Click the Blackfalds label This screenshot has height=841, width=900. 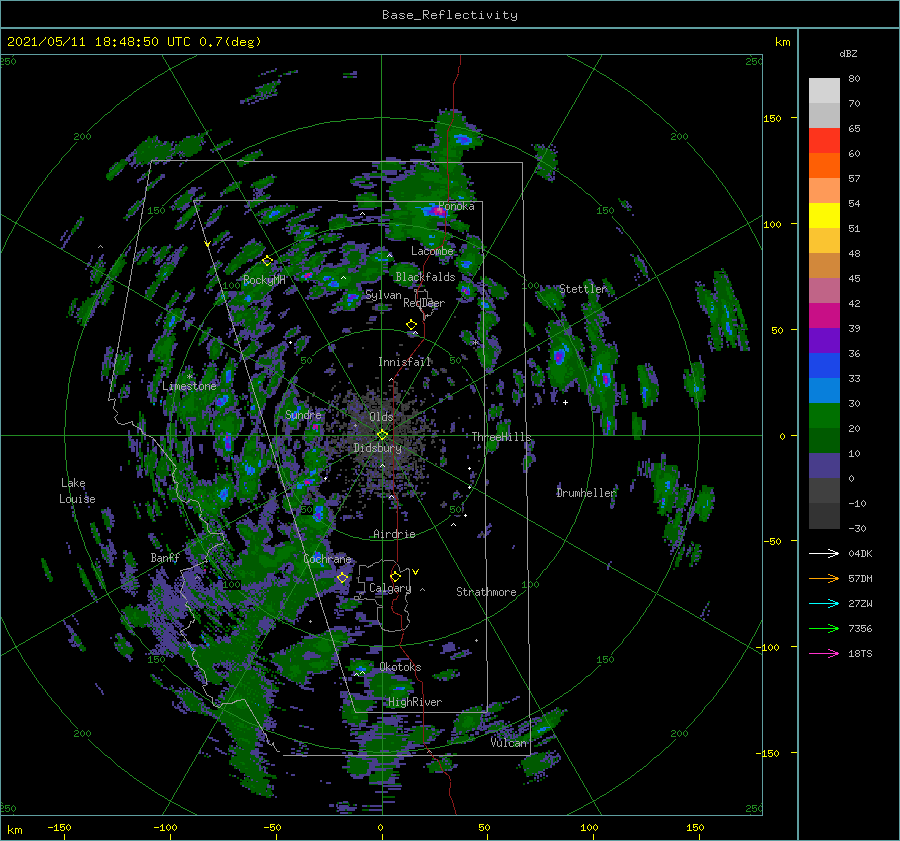425,277
